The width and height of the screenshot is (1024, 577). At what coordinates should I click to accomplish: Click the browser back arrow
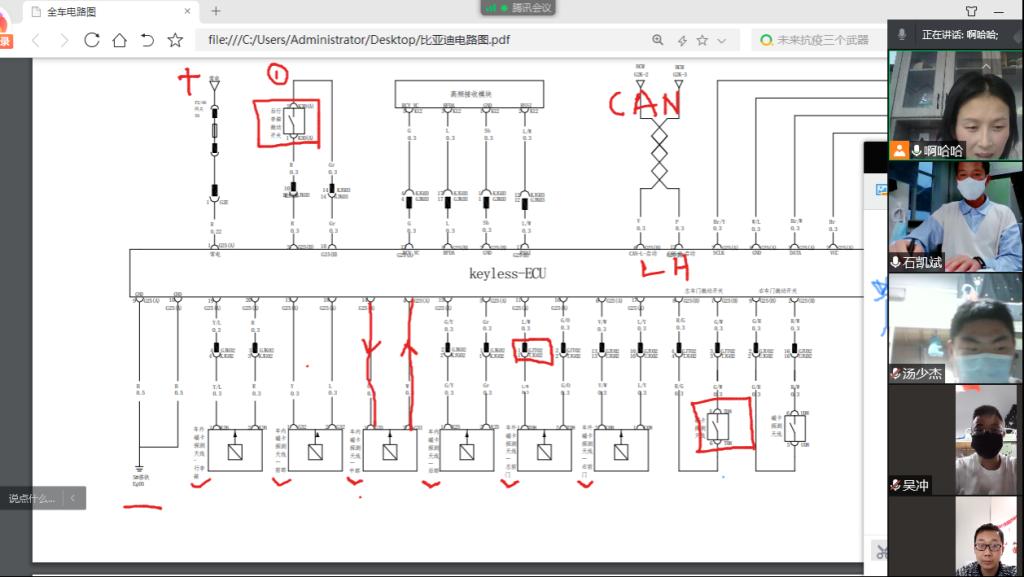pyautogui.click(x=36, y=40)
